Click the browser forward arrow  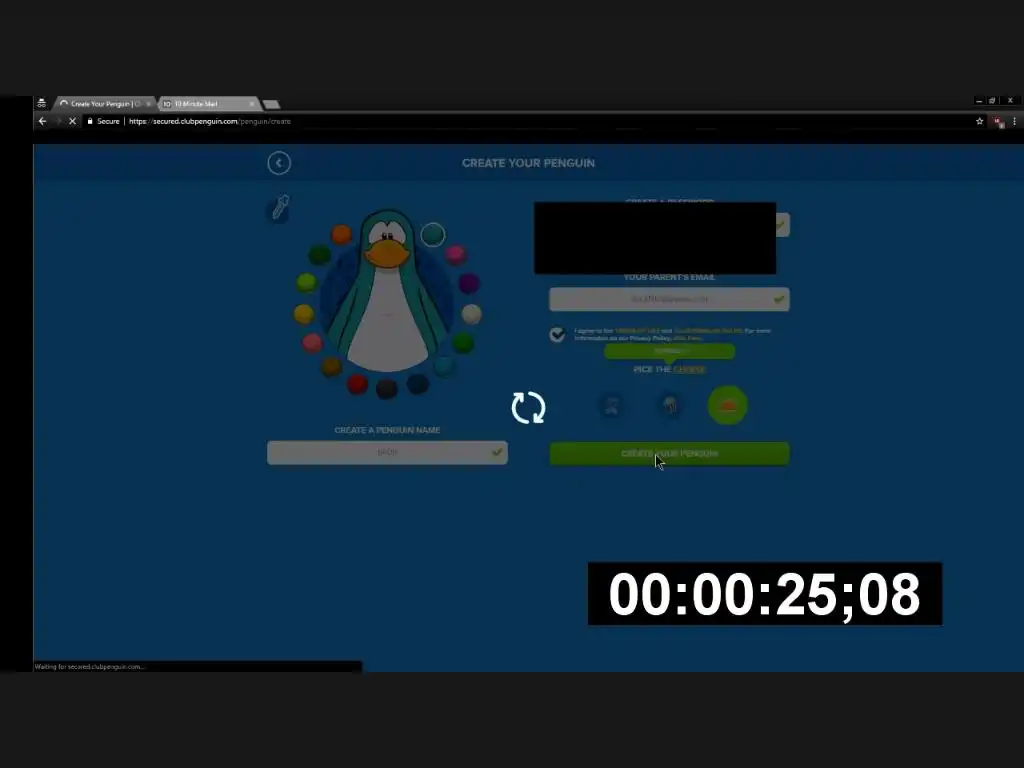coord(57,121)
